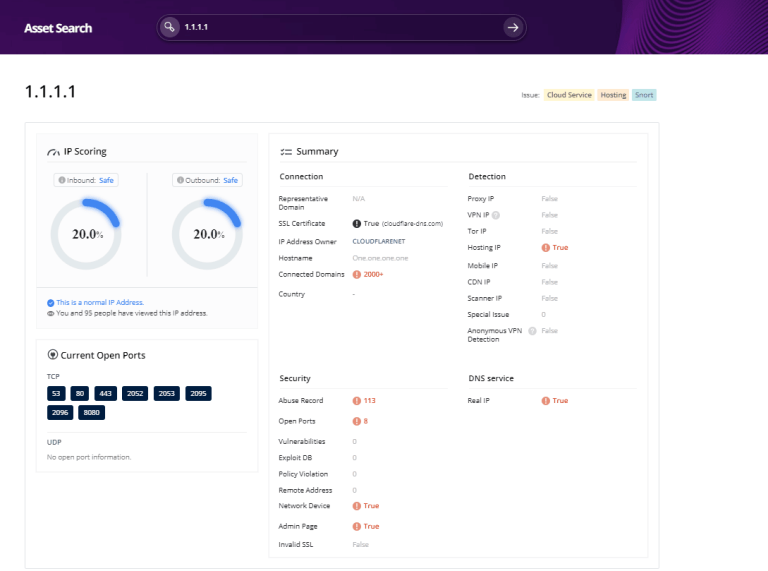The width and height of the screenshot is (768, 571).
Task: Select the Cloud Service issue tag
Action: 569,95
